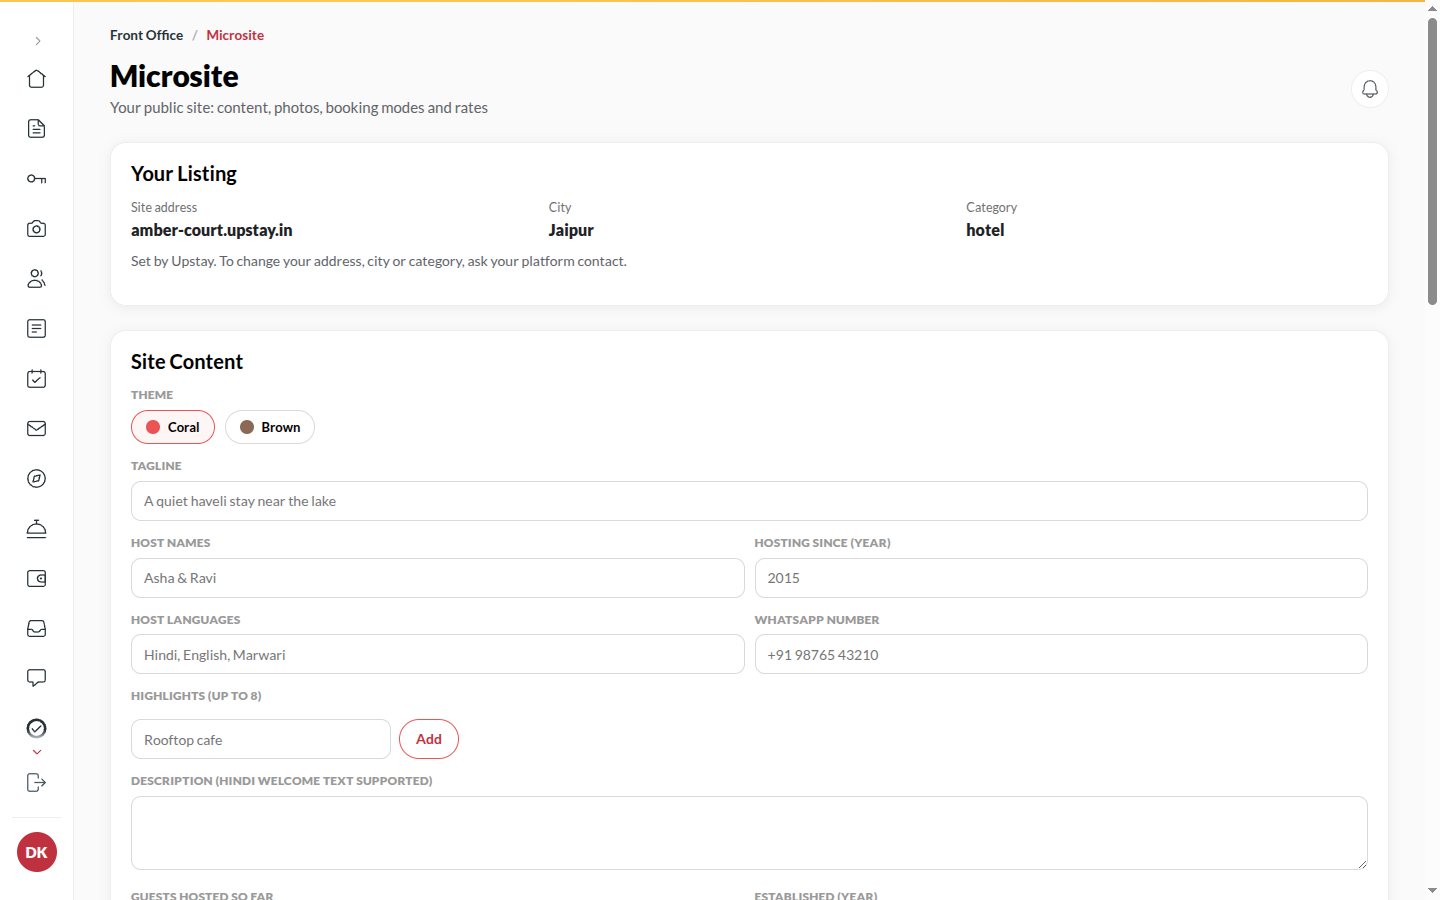Image resolution: width=1440 pixels, height=900 pixels.
Task: Click the page vertical scrollbar
Action: click(x=1432, y=160)
